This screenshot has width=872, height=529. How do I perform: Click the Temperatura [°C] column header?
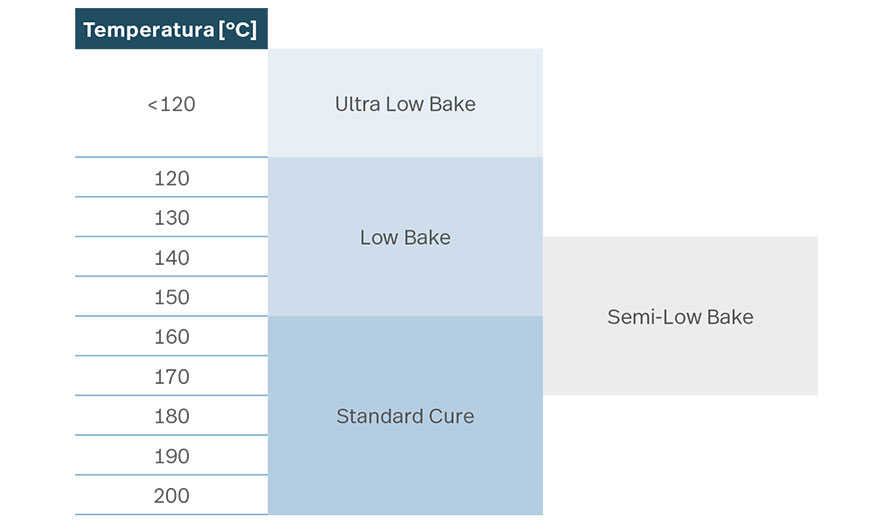pos(170,29)
